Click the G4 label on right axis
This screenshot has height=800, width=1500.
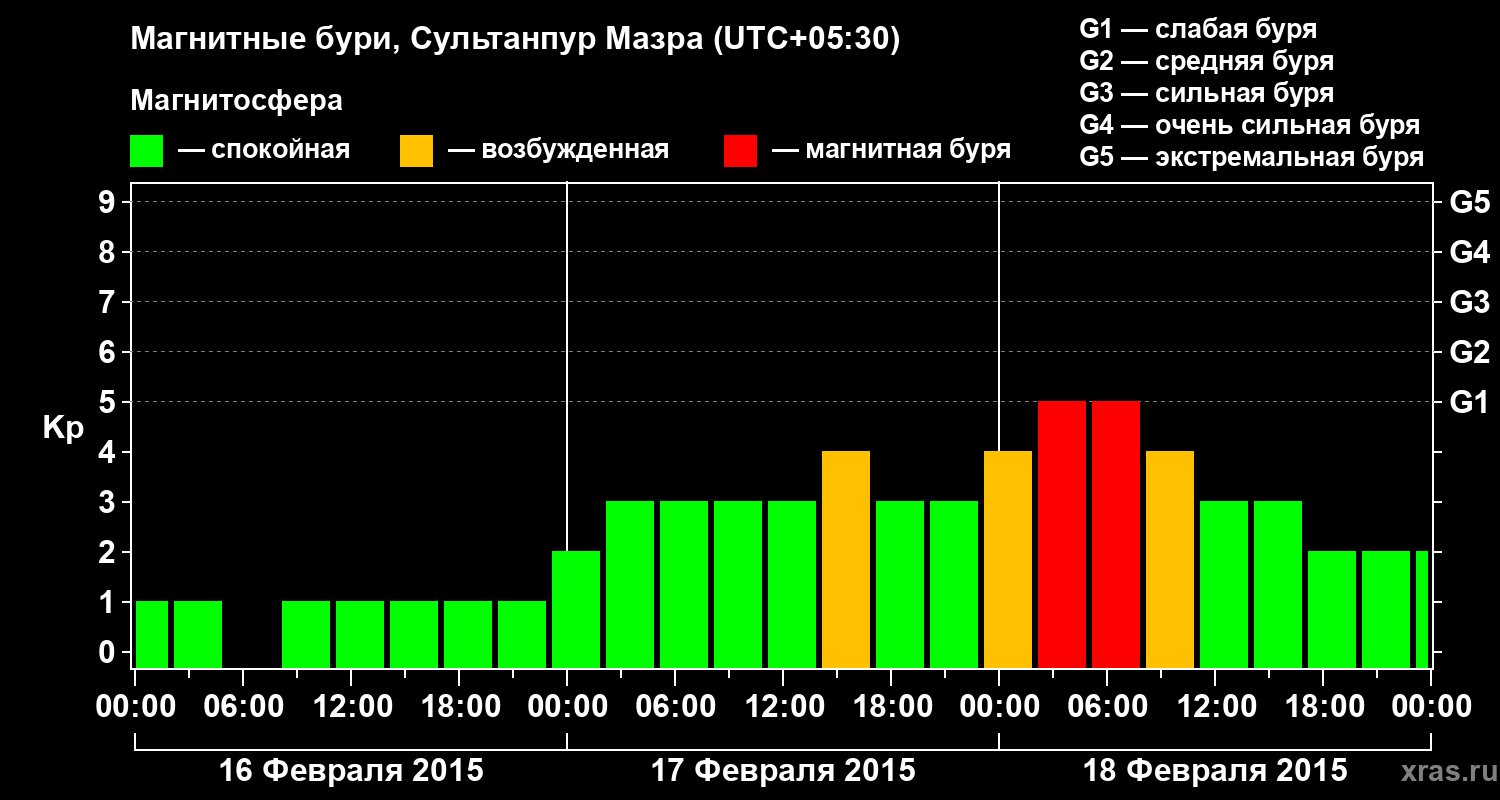[x=1469, y=252]
